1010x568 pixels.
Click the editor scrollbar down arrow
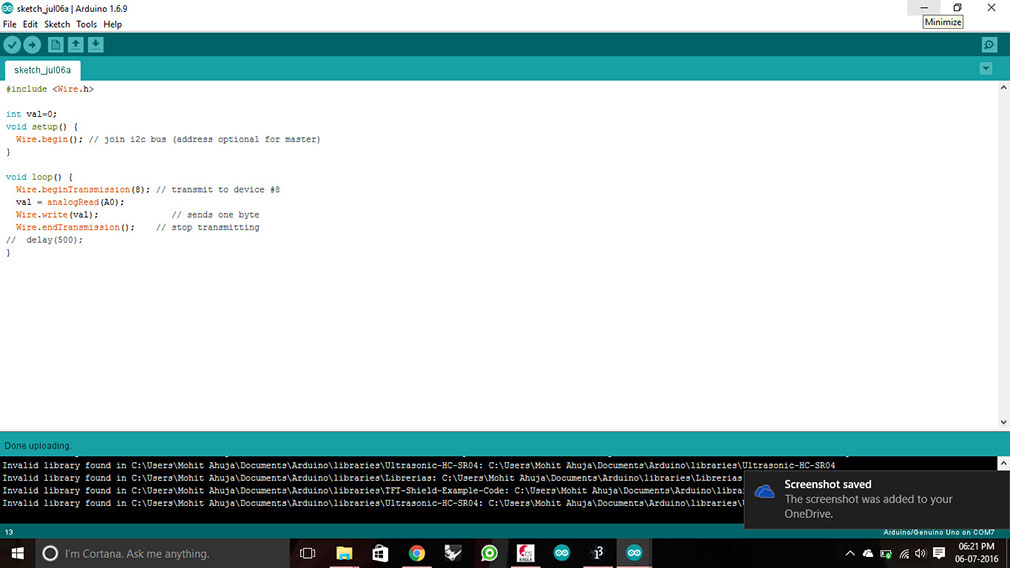(1004, 422)
